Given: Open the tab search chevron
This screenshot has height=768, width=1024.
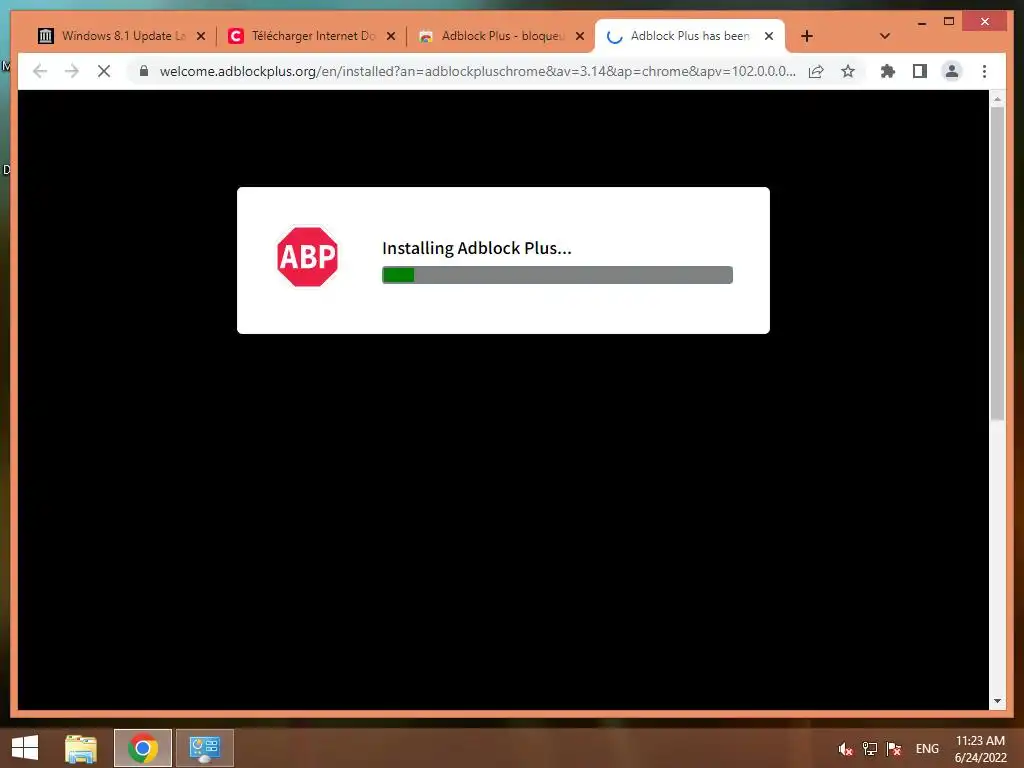Looking at the screenshot, I should click(x=884, y=36).
